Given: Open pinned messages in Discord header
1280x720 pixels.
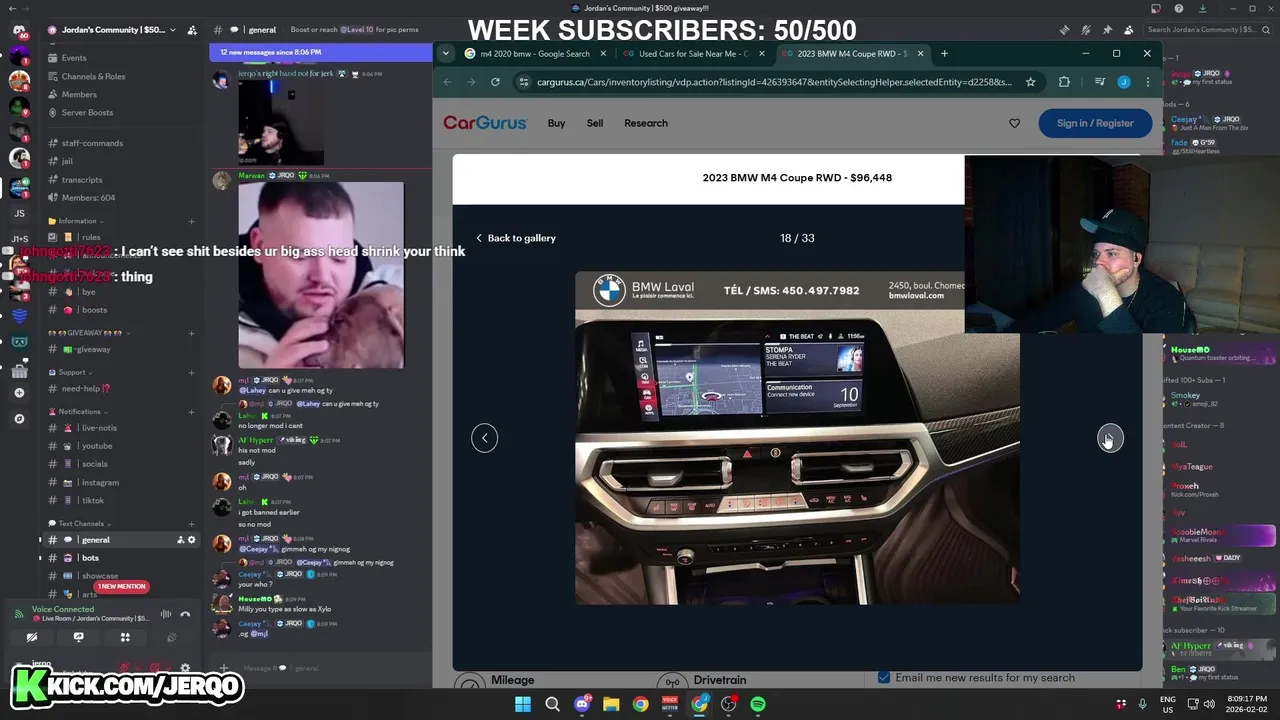Looking at the screenshot, I should coord(1107,30).
